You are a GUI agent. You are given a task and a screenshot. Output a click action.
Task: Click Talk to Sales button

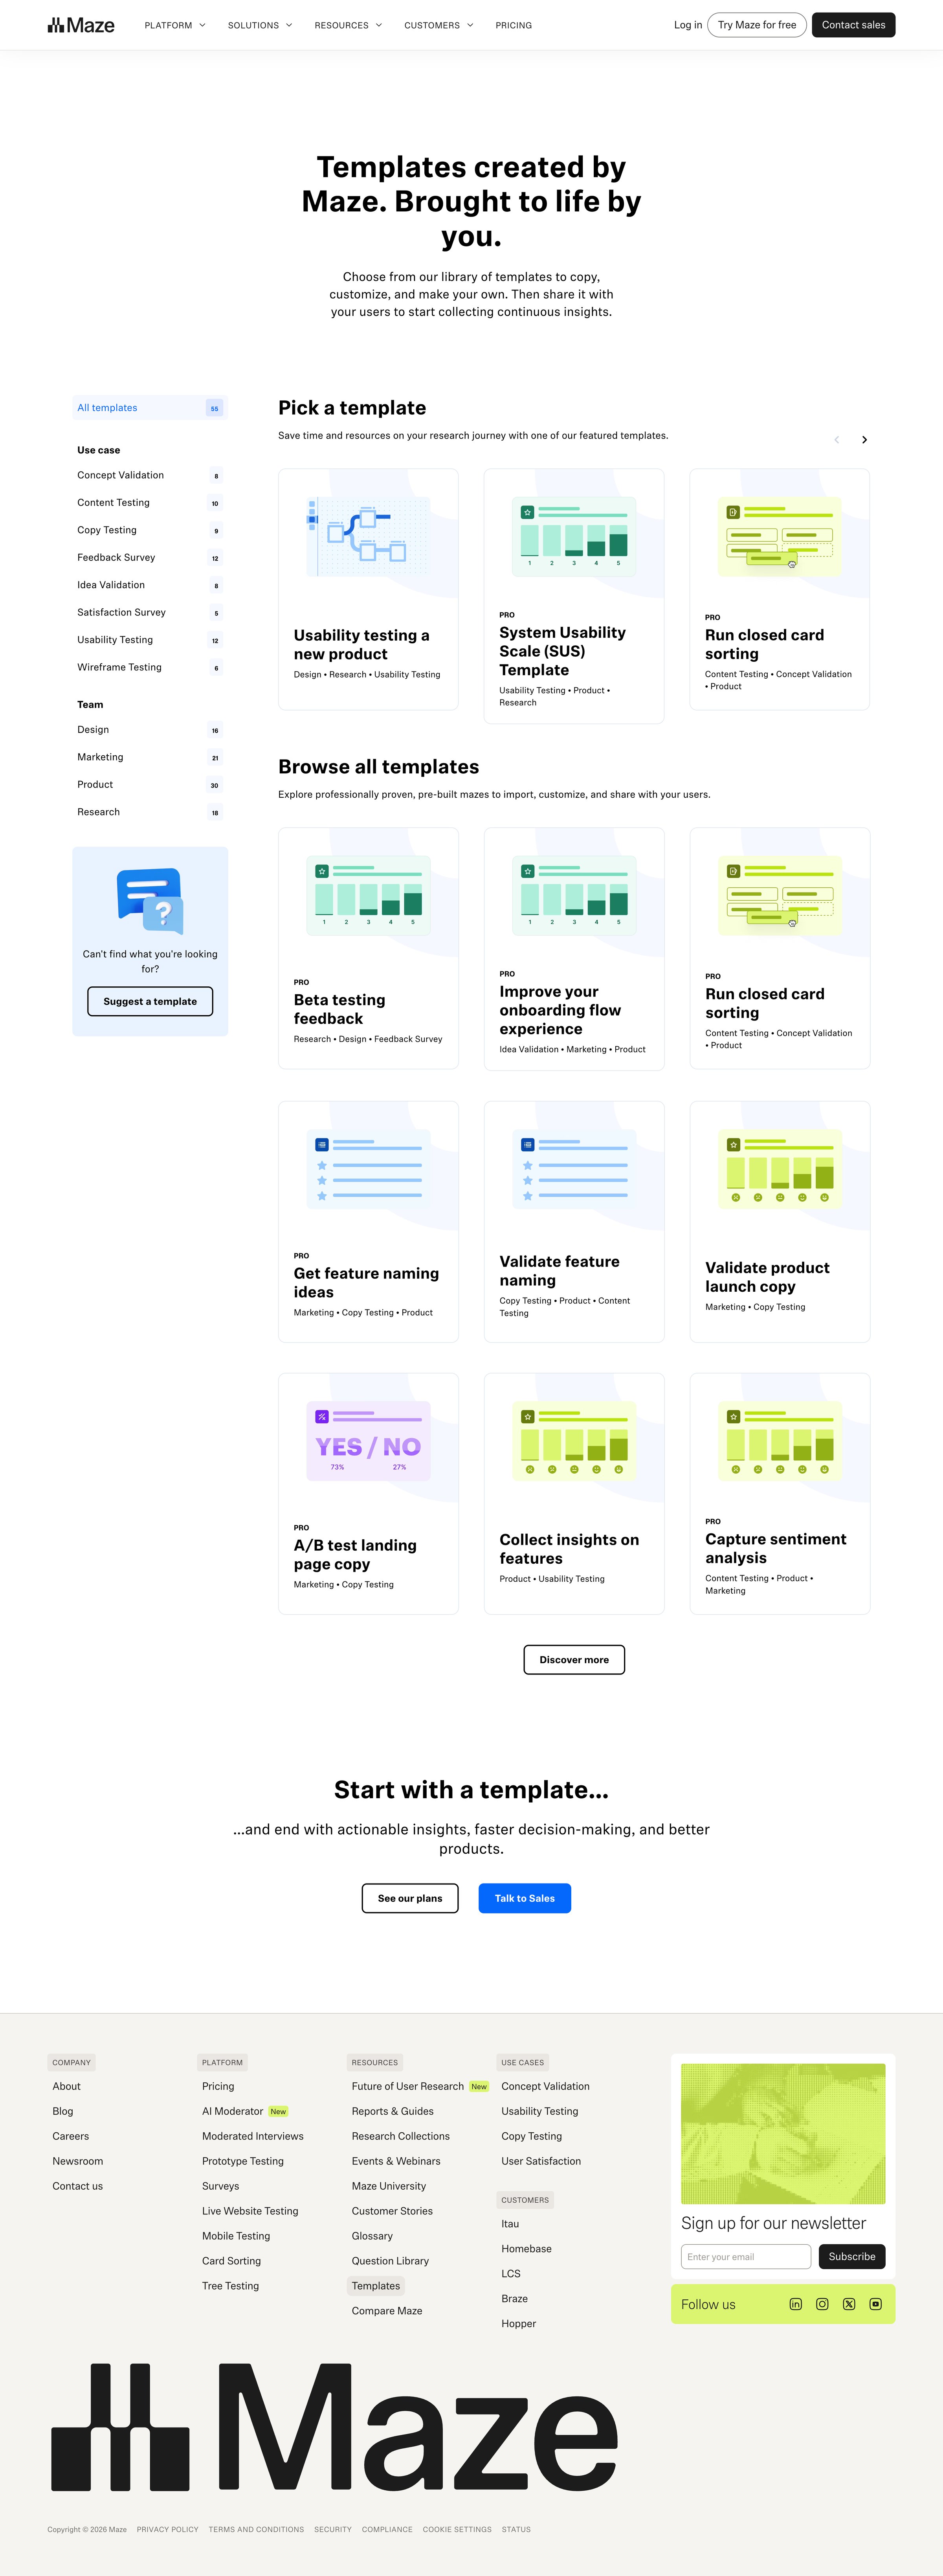[525, 1899]
